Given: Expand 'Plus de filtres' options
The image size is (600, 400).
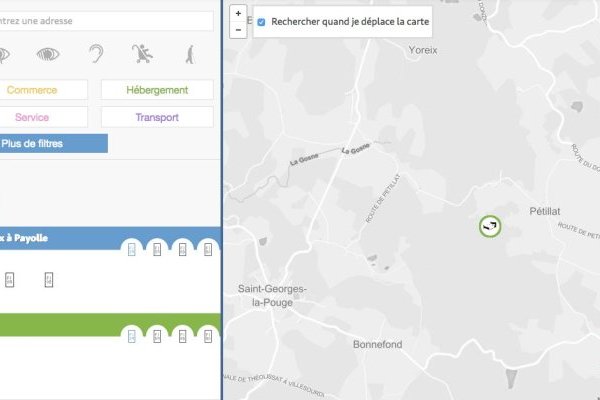Looking at the screenshot, I should pyautogui.click(x=50, y=144).
